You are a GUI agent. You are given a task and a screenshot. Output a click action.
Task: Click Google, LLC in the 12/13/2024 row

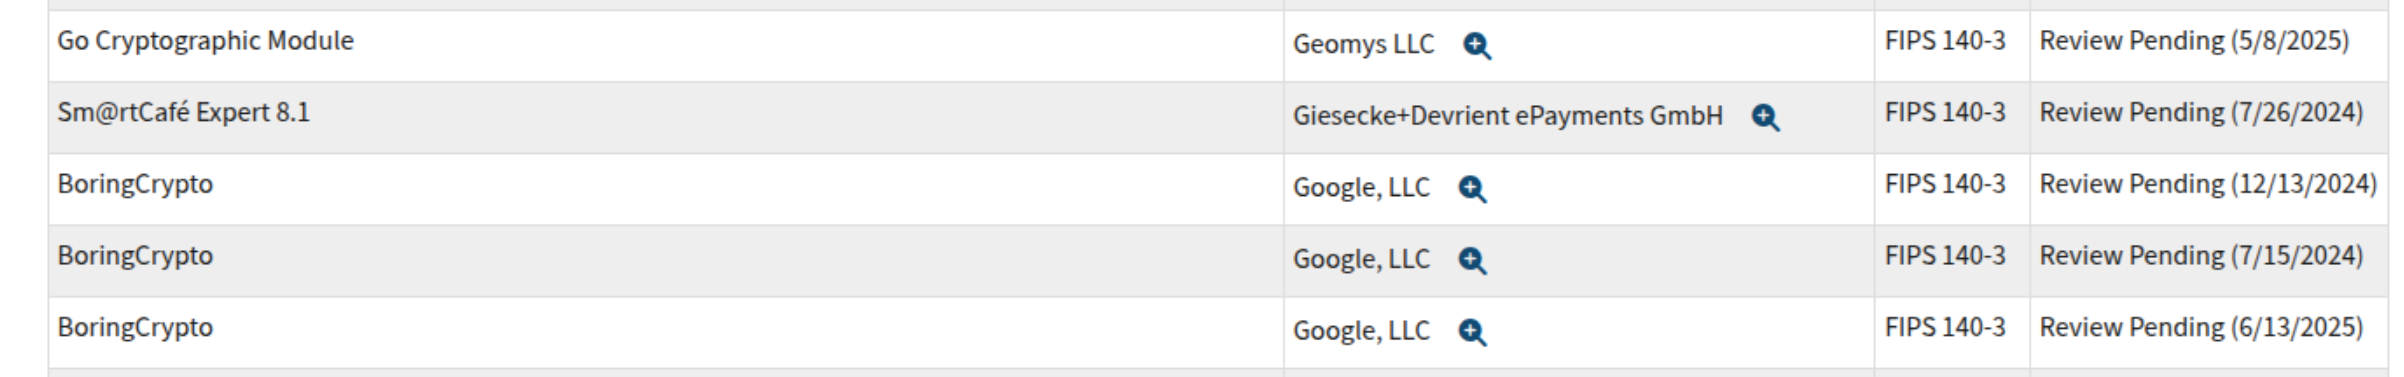[x=1361, y=188]
